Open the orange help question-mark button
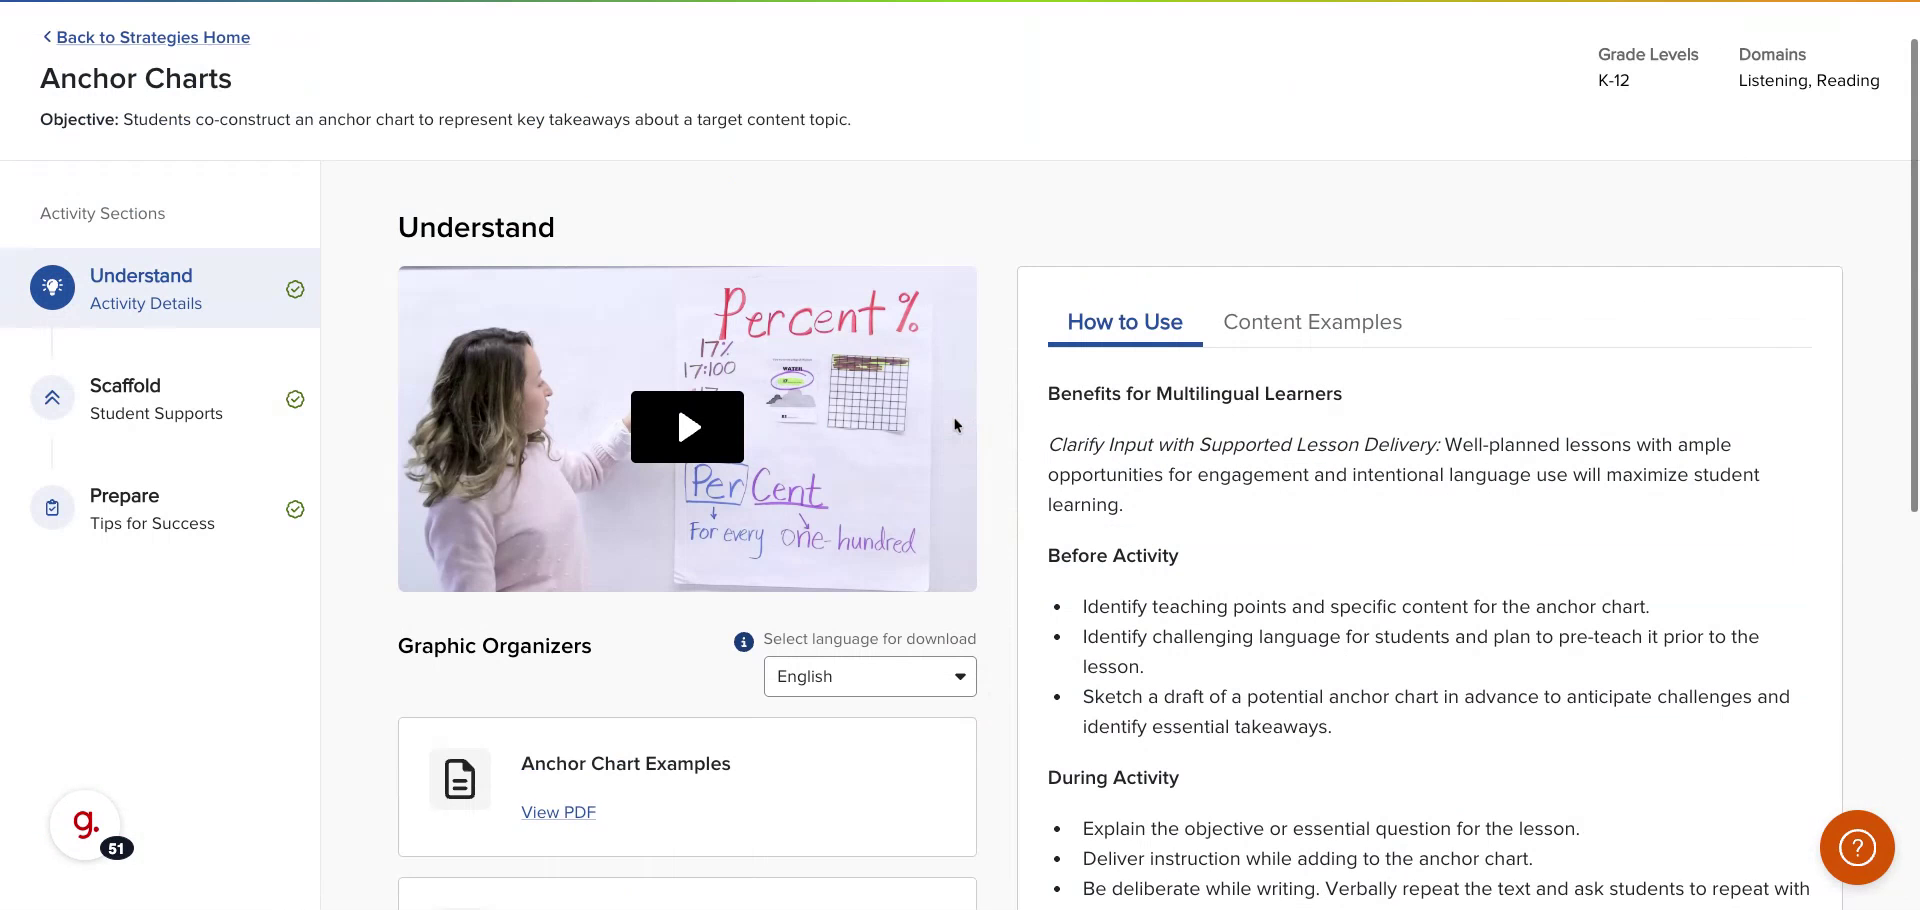 (x=1856, y=848)
